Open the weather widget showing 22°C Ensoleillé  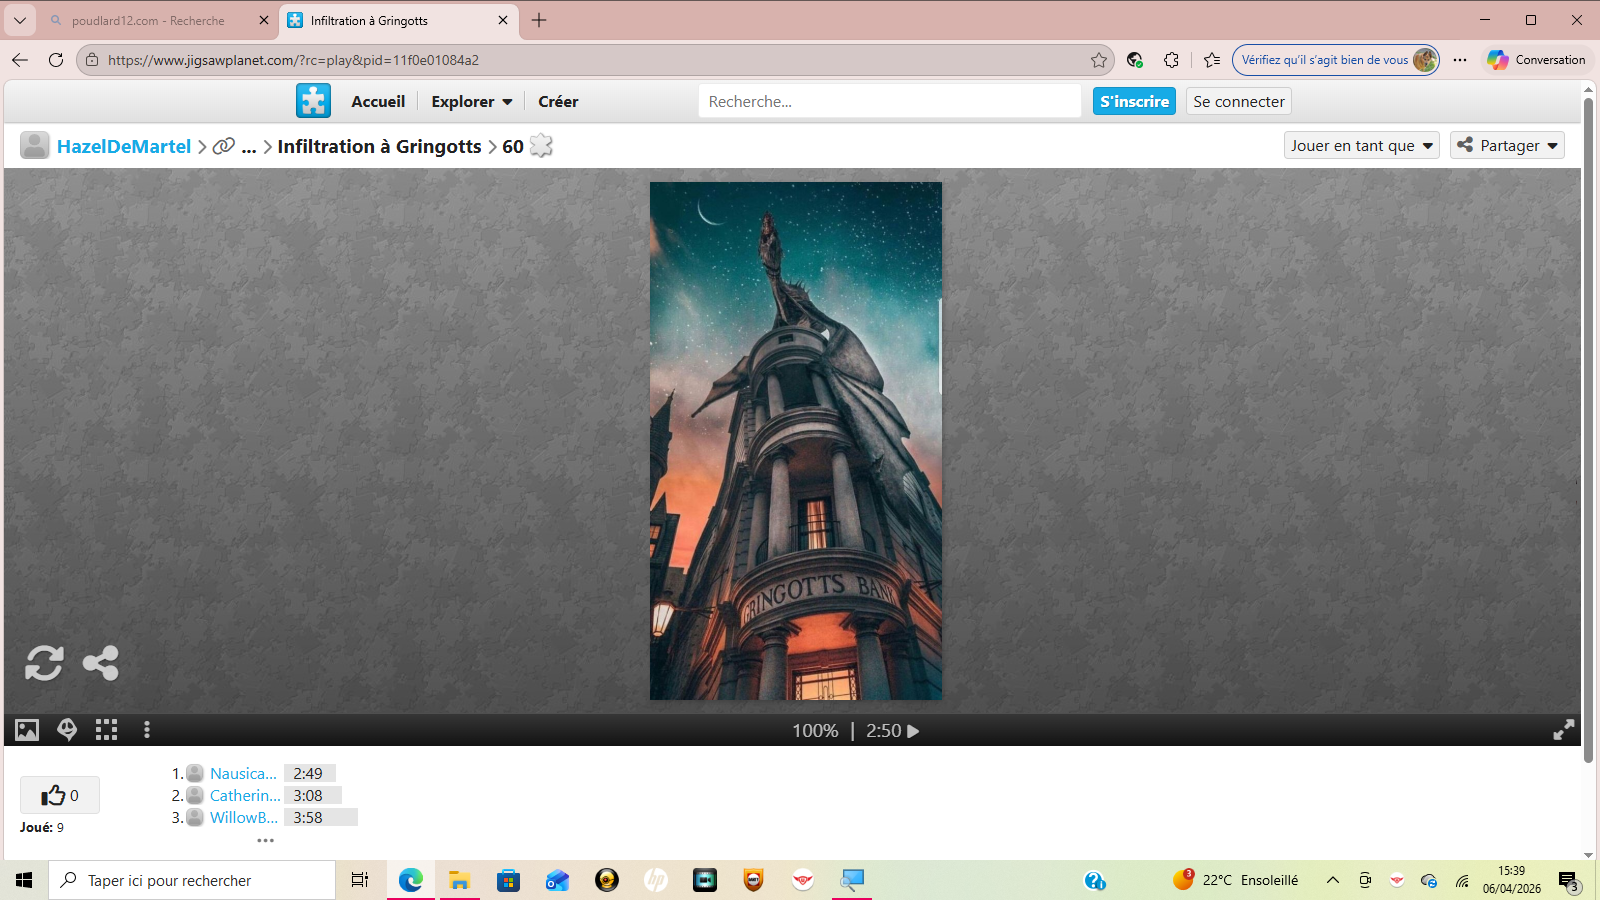pyautogui.click(x=1236, y=880)
